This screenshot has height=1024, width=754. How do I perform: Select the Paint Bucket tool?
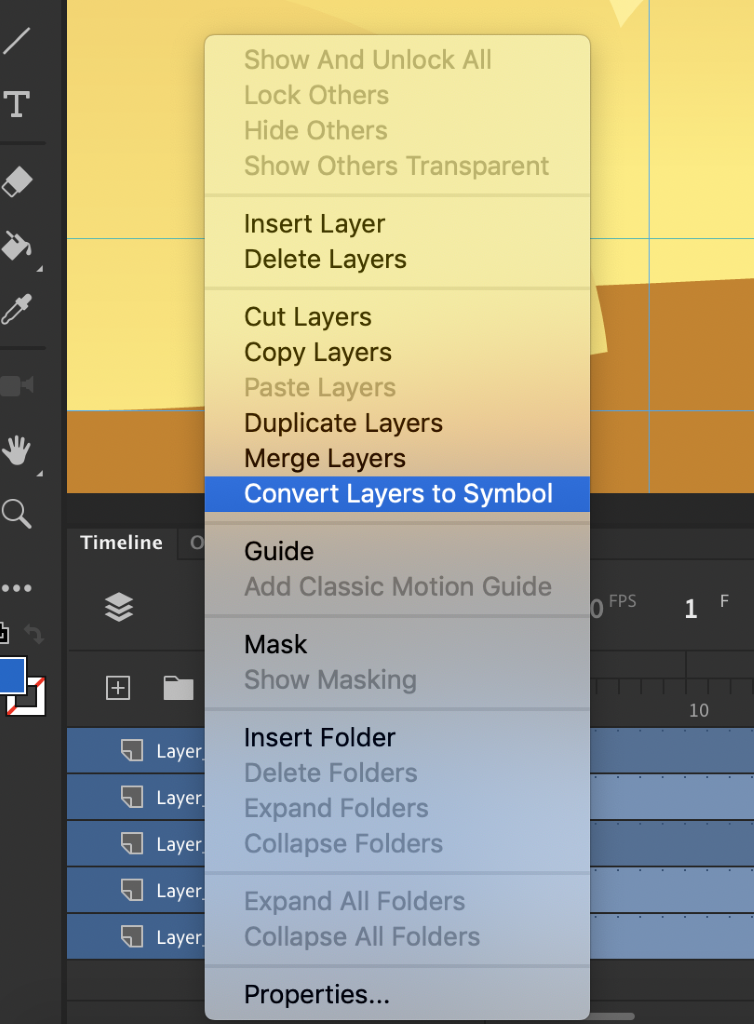17,246
